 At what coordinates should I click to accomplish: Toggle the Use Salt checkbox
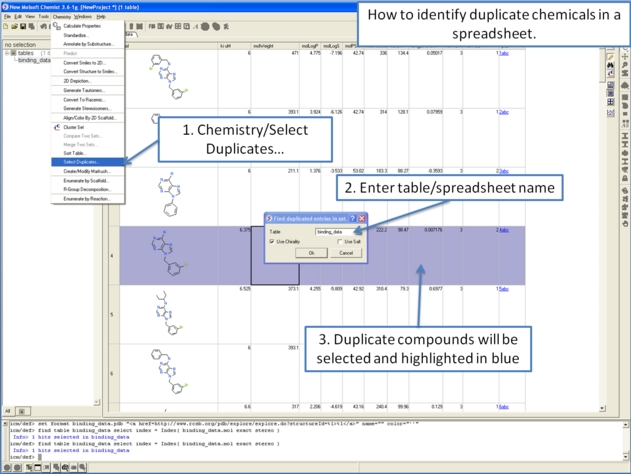point(339,241)
